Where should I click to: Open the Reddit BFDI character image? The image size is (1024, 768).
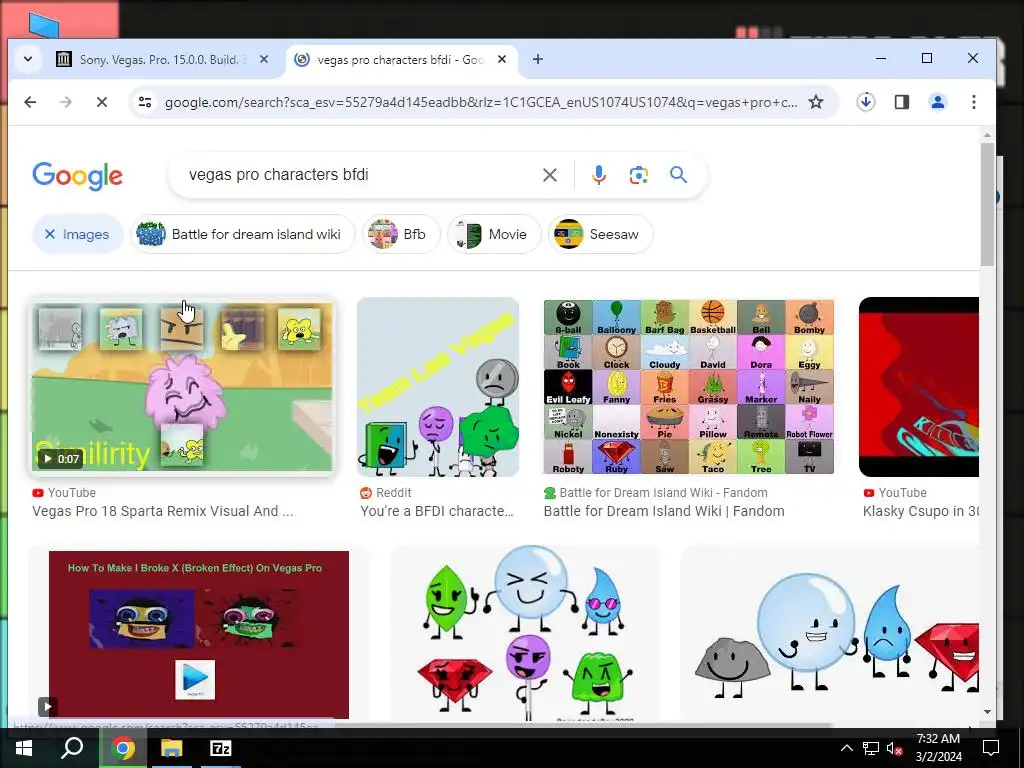coord(438,387)
